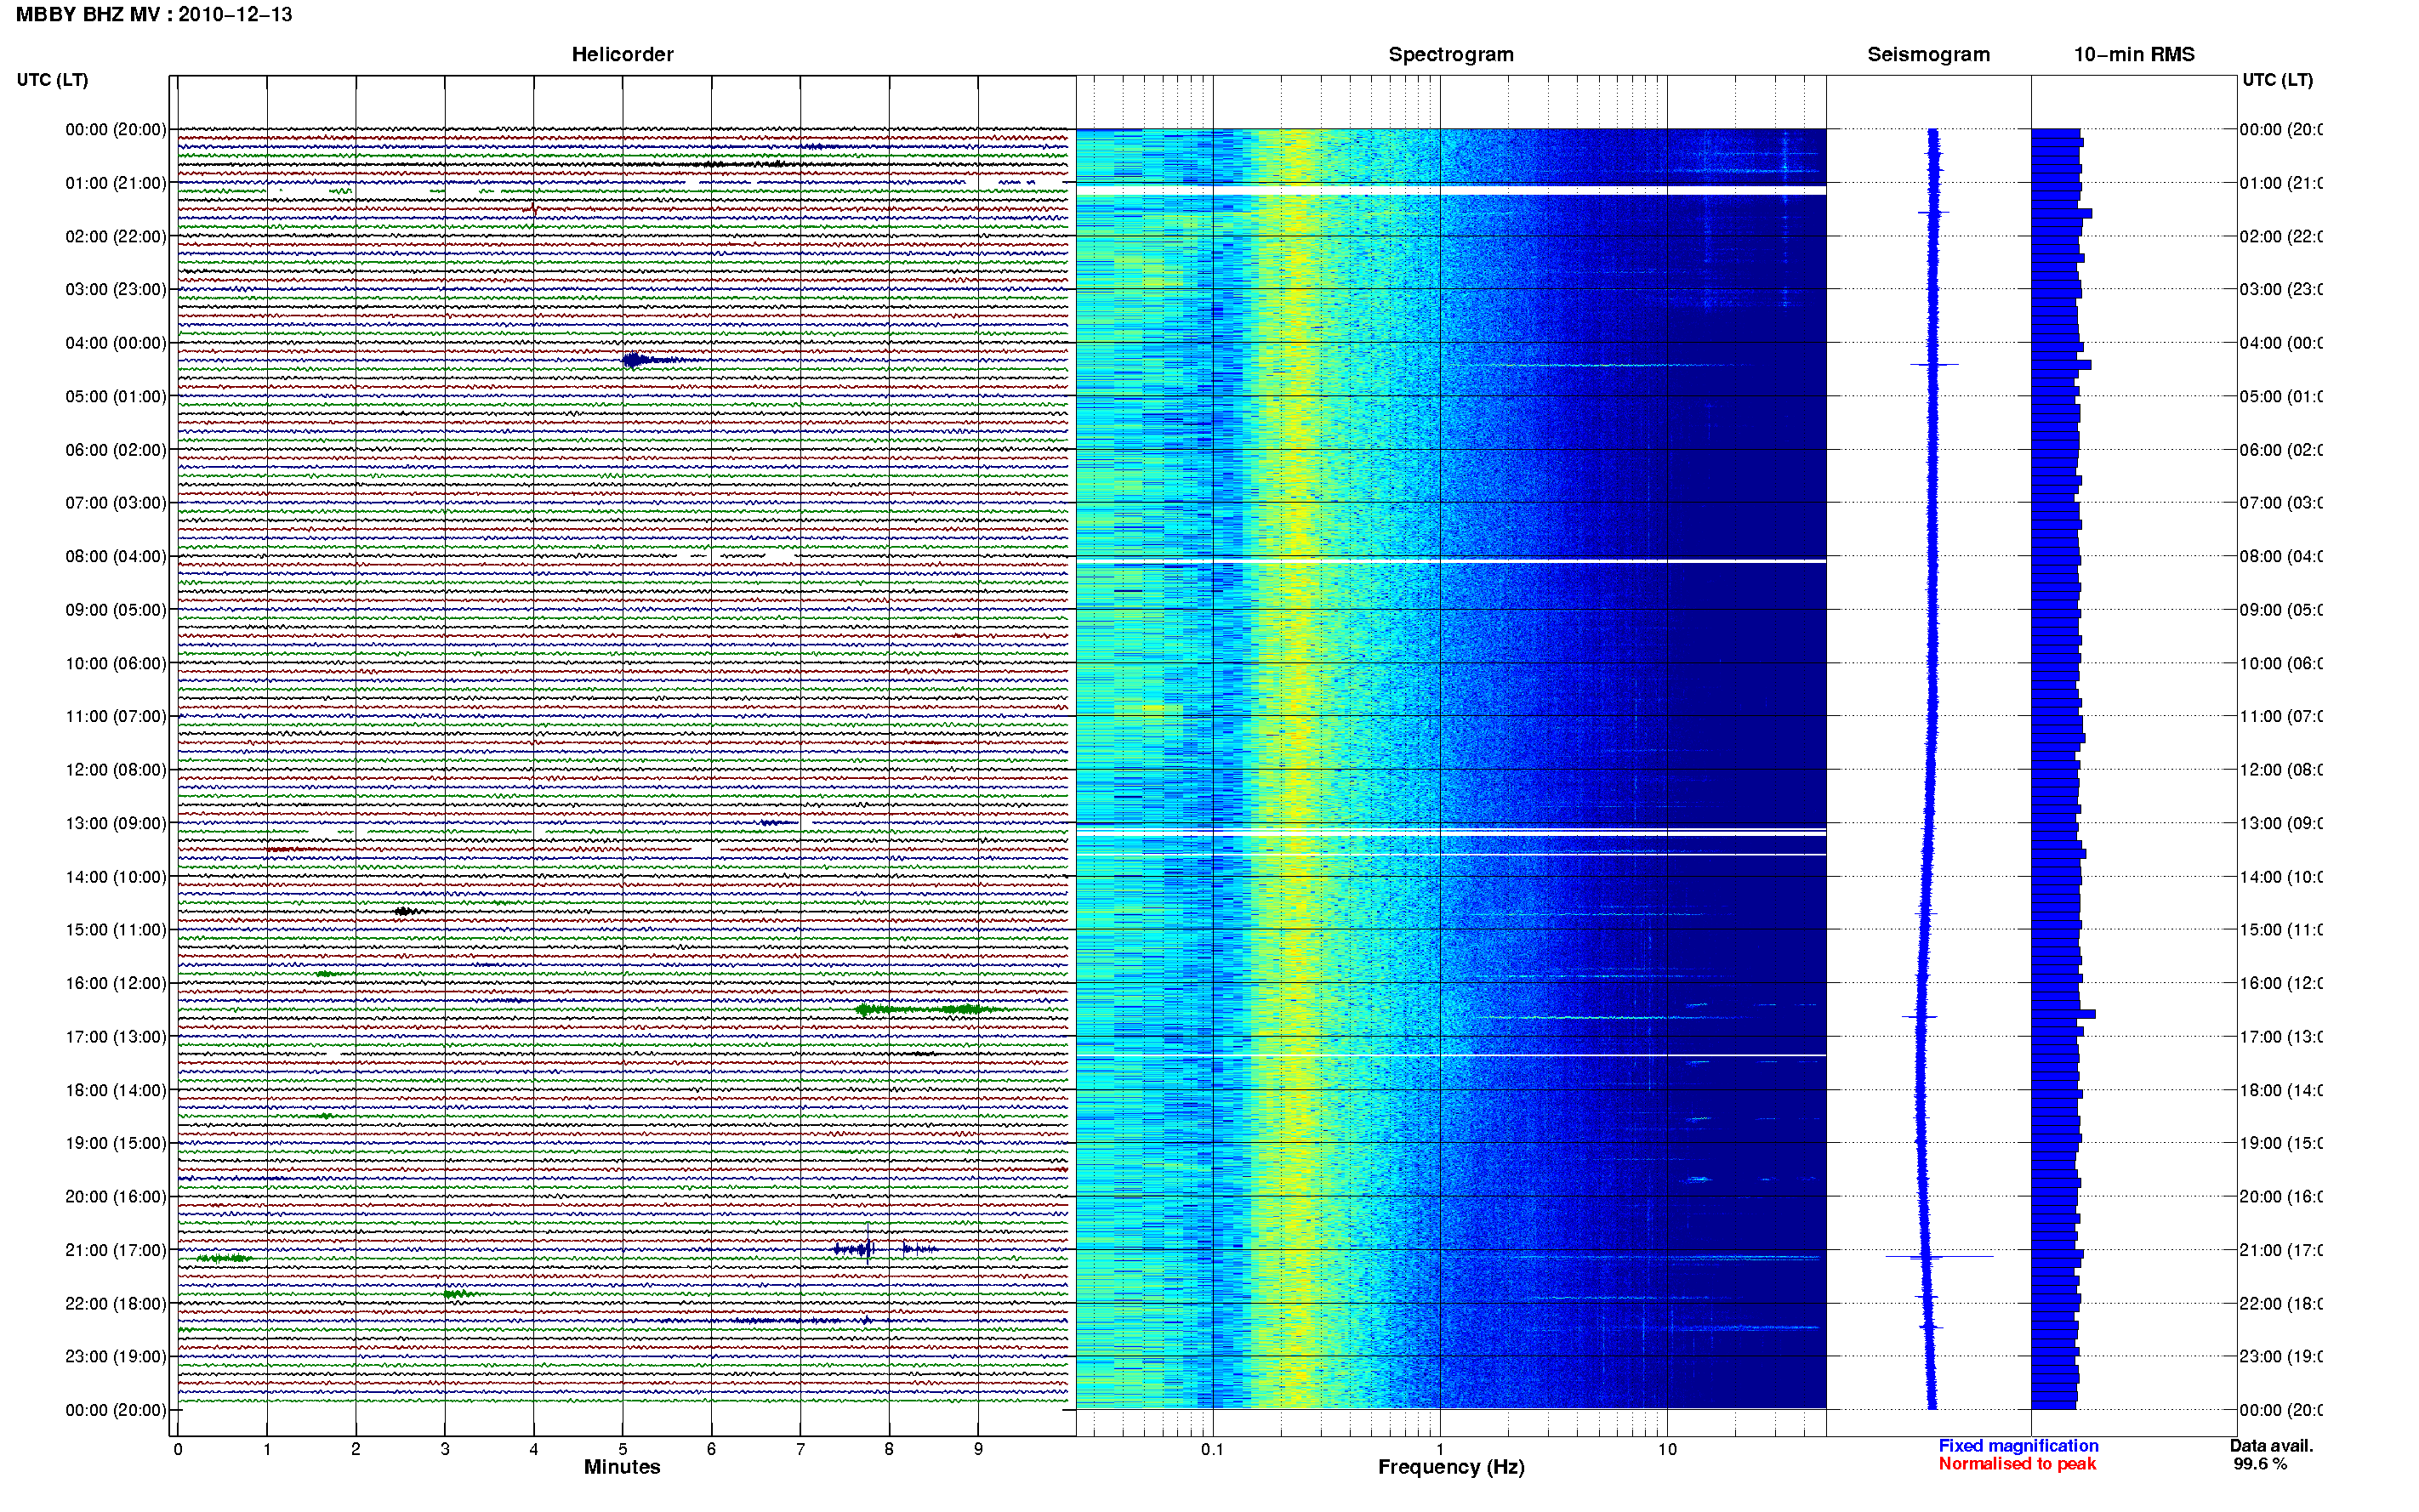The image size is (2419, 1512).
Task: Select the Spectrogram panel heading
Action: [x=1451, y=54]
